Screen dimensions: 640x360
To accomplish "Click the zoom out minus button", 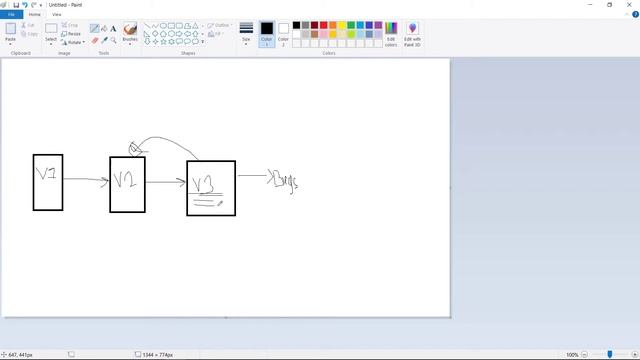I will (584, 355).
